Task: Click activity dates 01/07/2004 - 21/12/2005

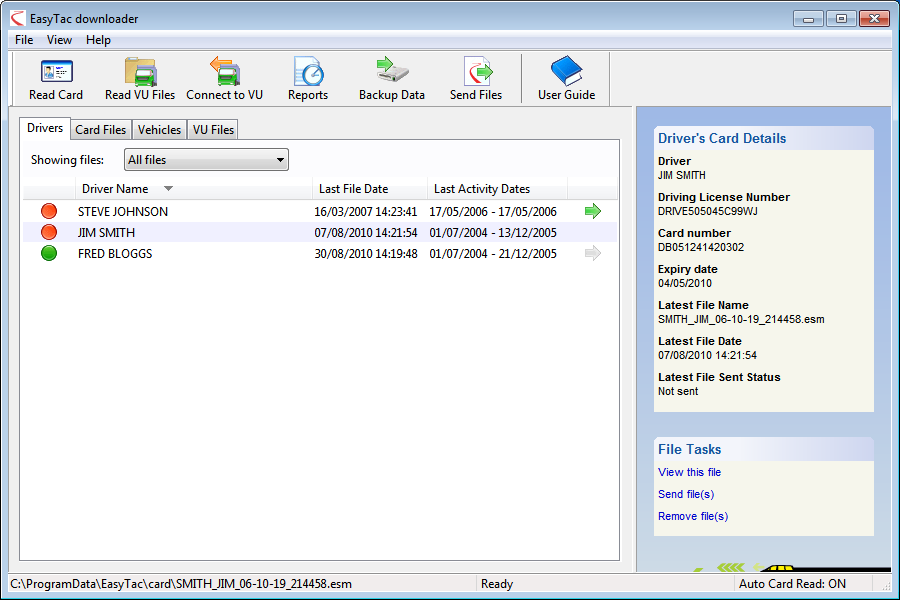Action: [x=493, y=253]
